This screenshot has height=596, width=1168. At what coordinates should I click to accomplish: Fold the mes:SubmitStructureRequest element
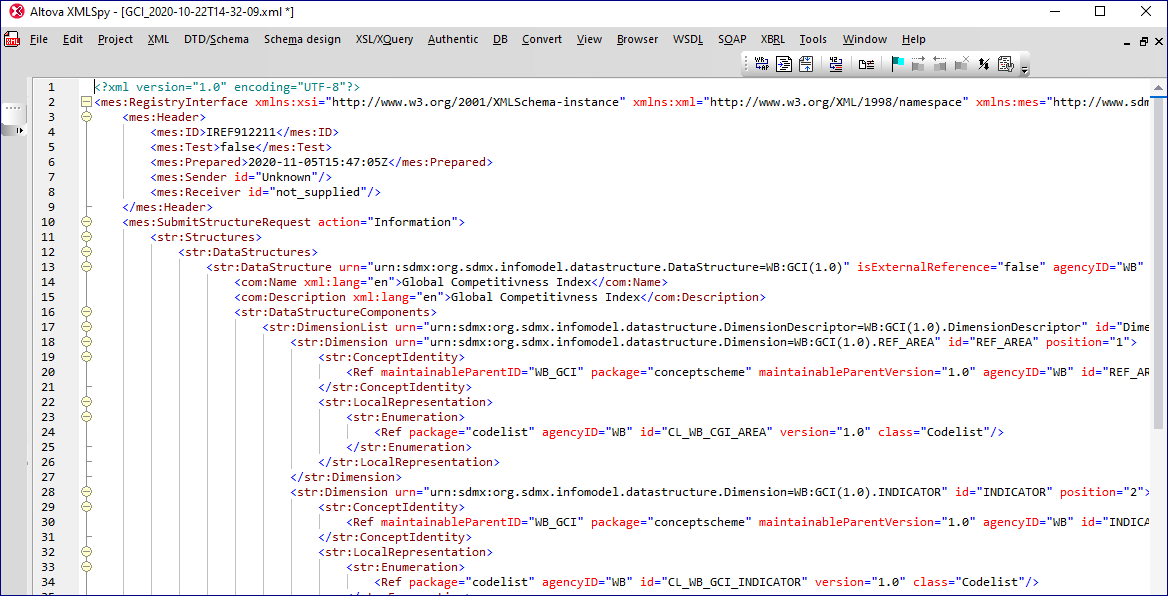86,222
